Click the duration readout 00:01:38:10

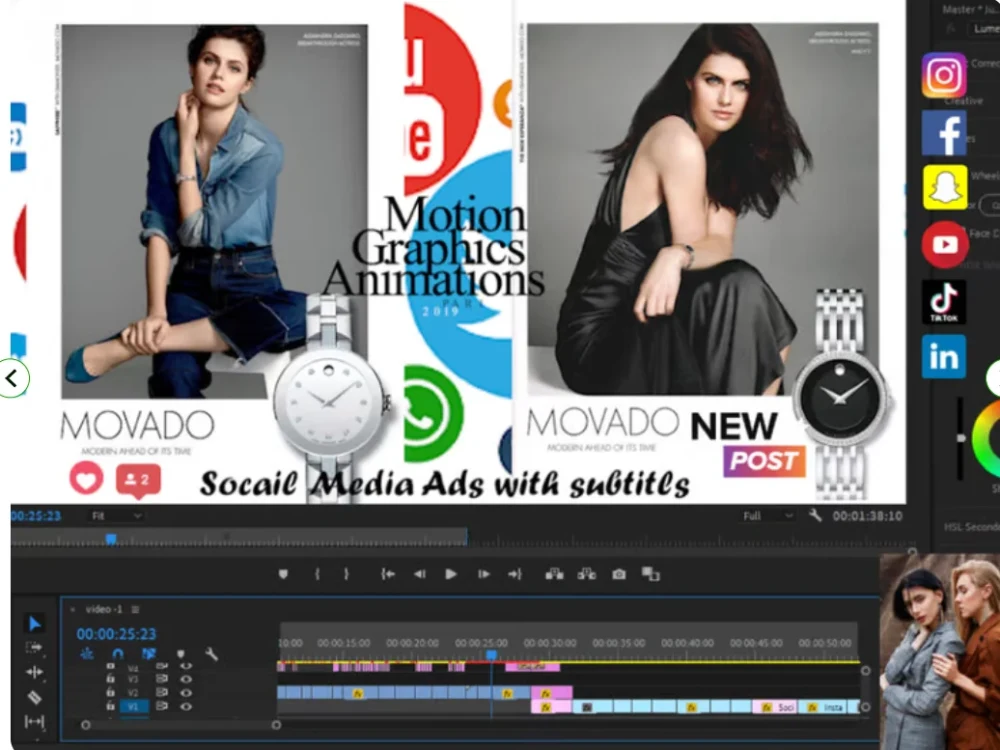coord(867,516)
